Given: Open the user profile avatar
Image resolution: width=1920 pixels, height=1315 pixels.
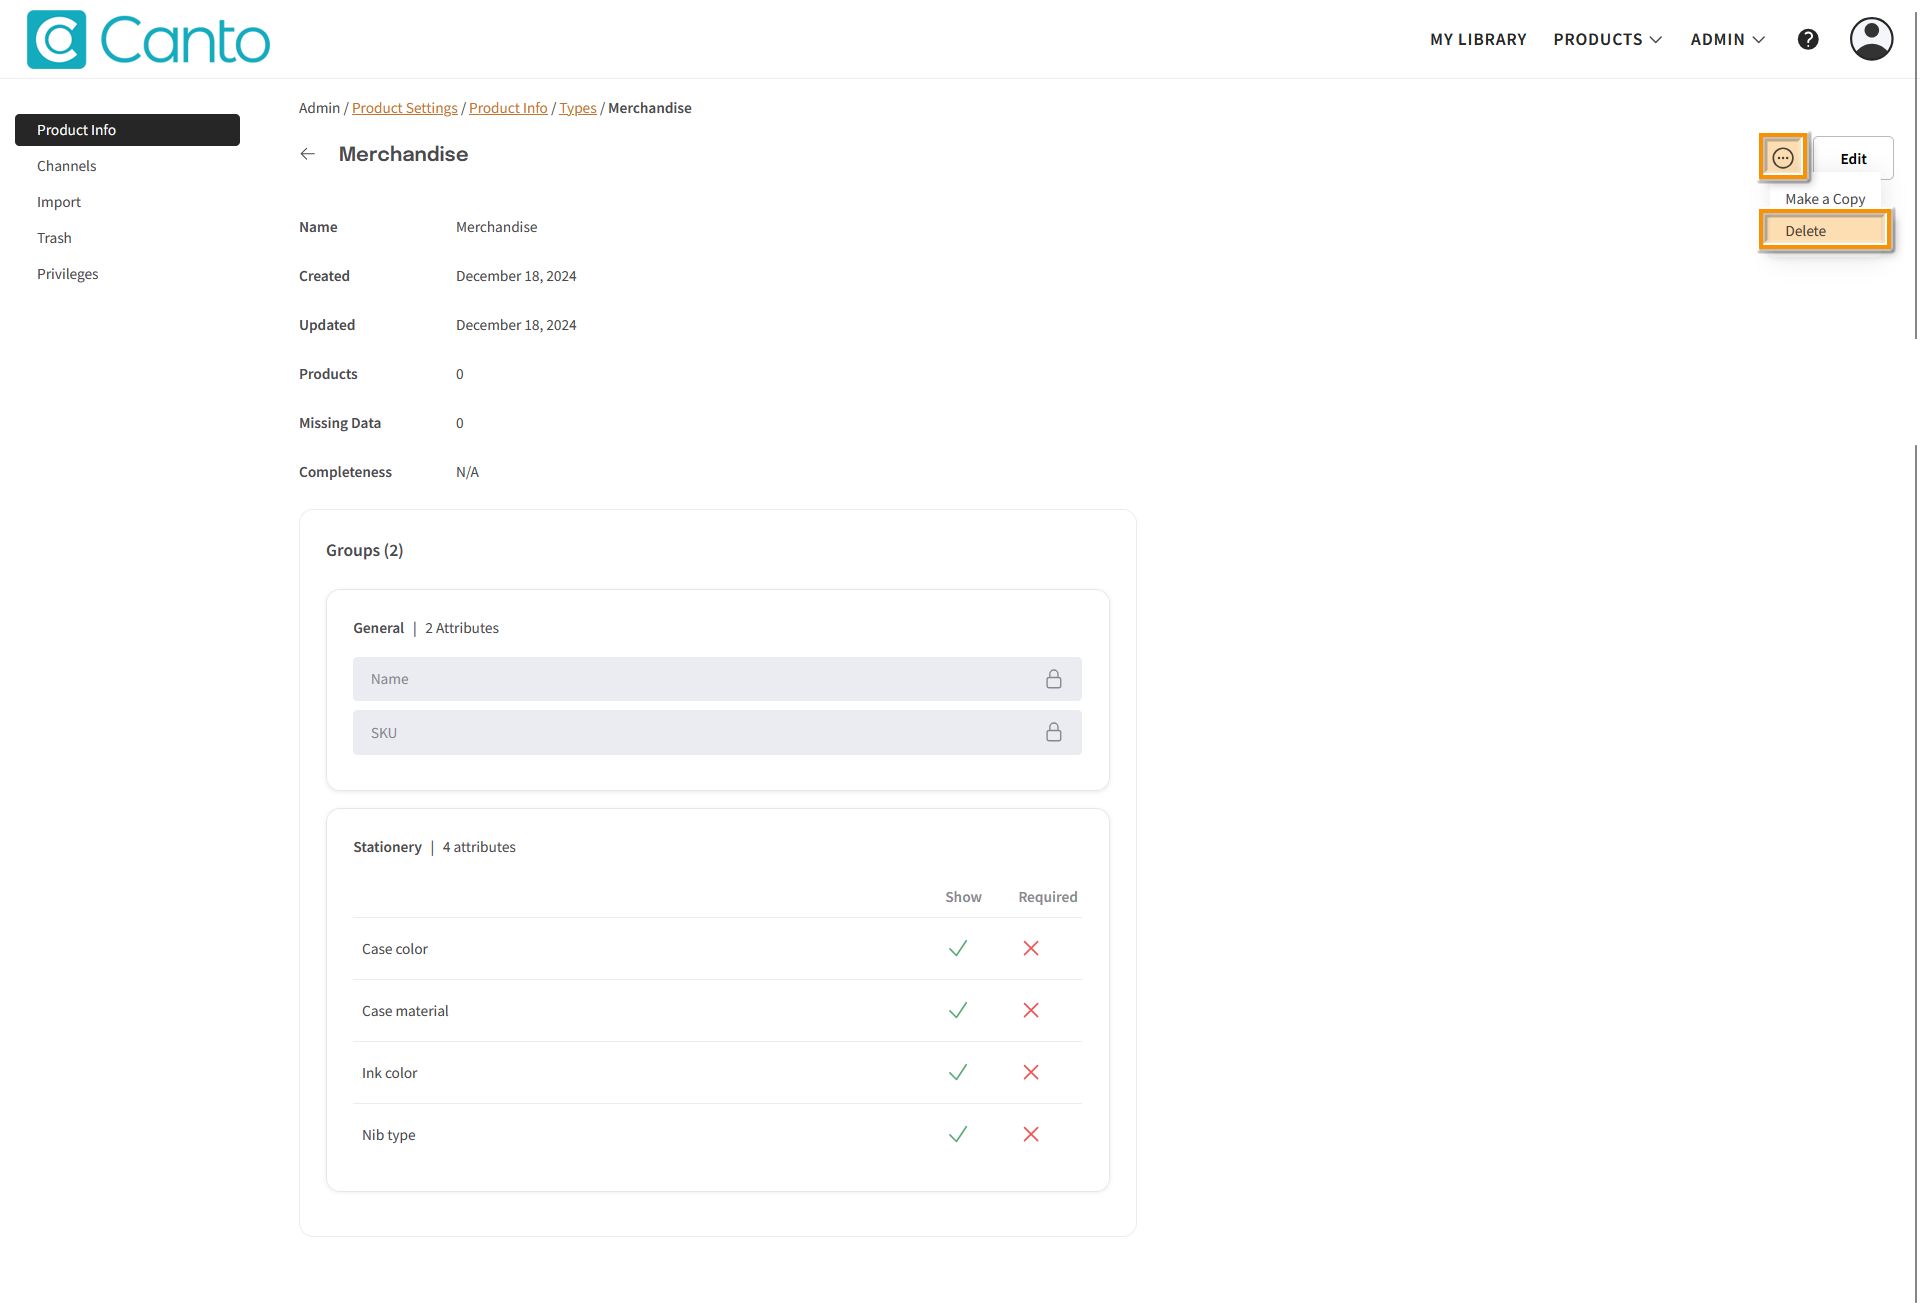Looking at the screenshot, I should (x=1870, y=39).
